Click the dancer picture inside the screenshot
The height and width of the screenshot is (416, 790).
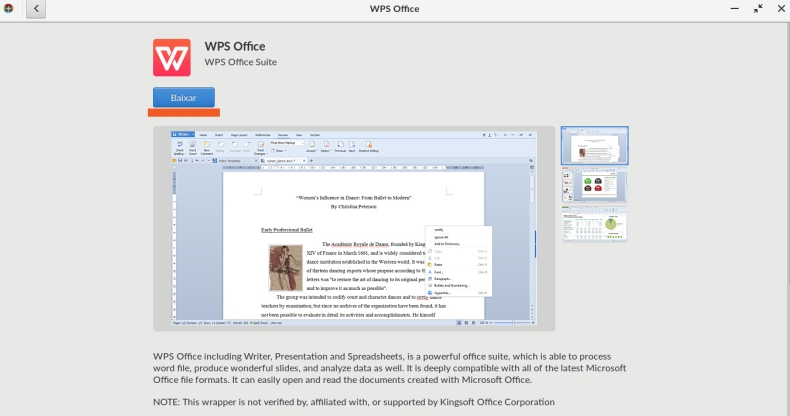pyautogui.click(x=285, y=267)
